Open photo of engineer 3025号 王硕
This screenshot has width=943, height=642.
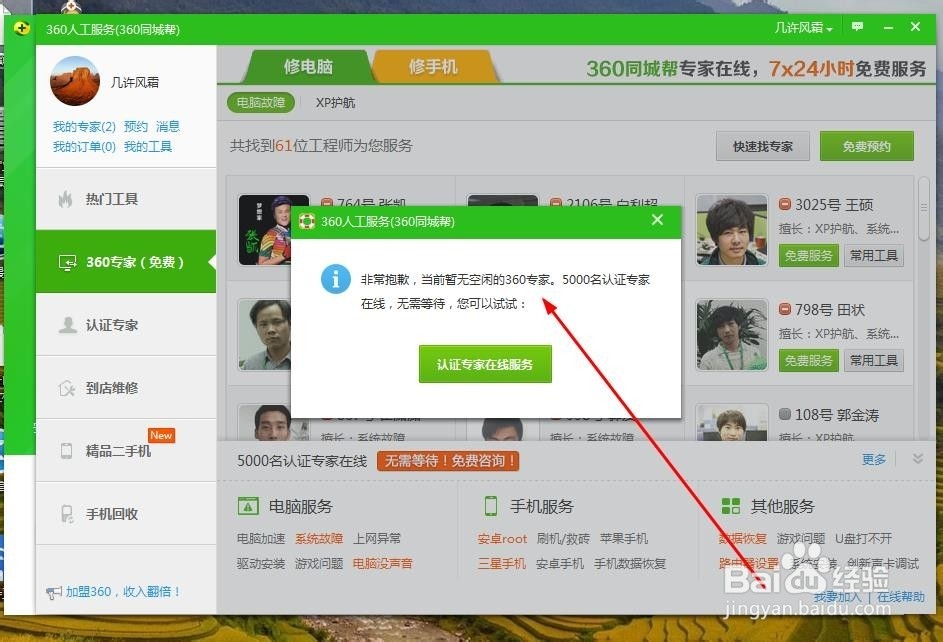(732, 230)
